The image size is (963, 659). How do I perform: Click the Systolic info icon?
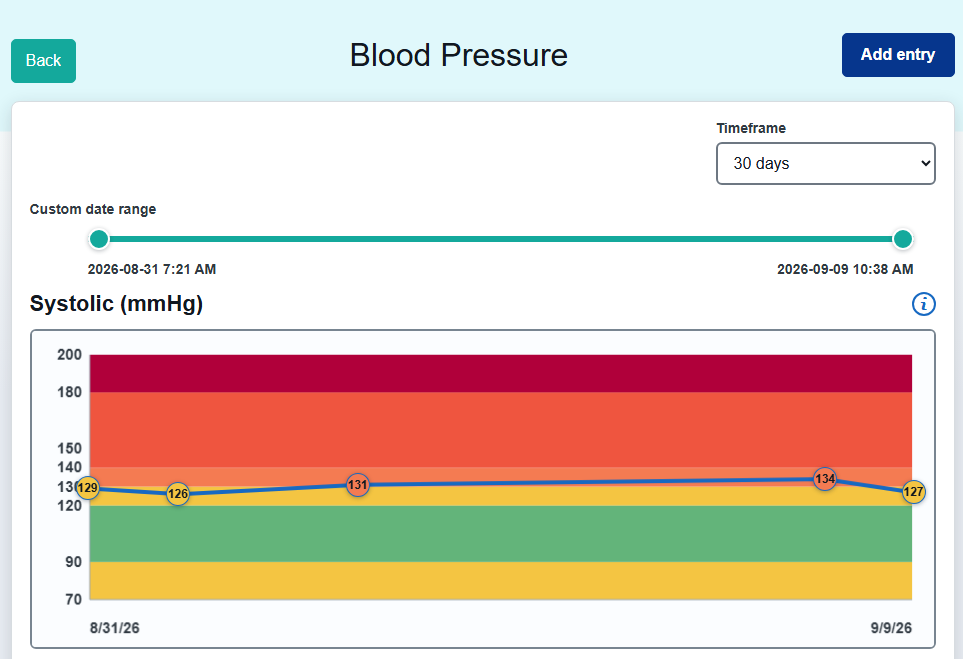(924, 304)
